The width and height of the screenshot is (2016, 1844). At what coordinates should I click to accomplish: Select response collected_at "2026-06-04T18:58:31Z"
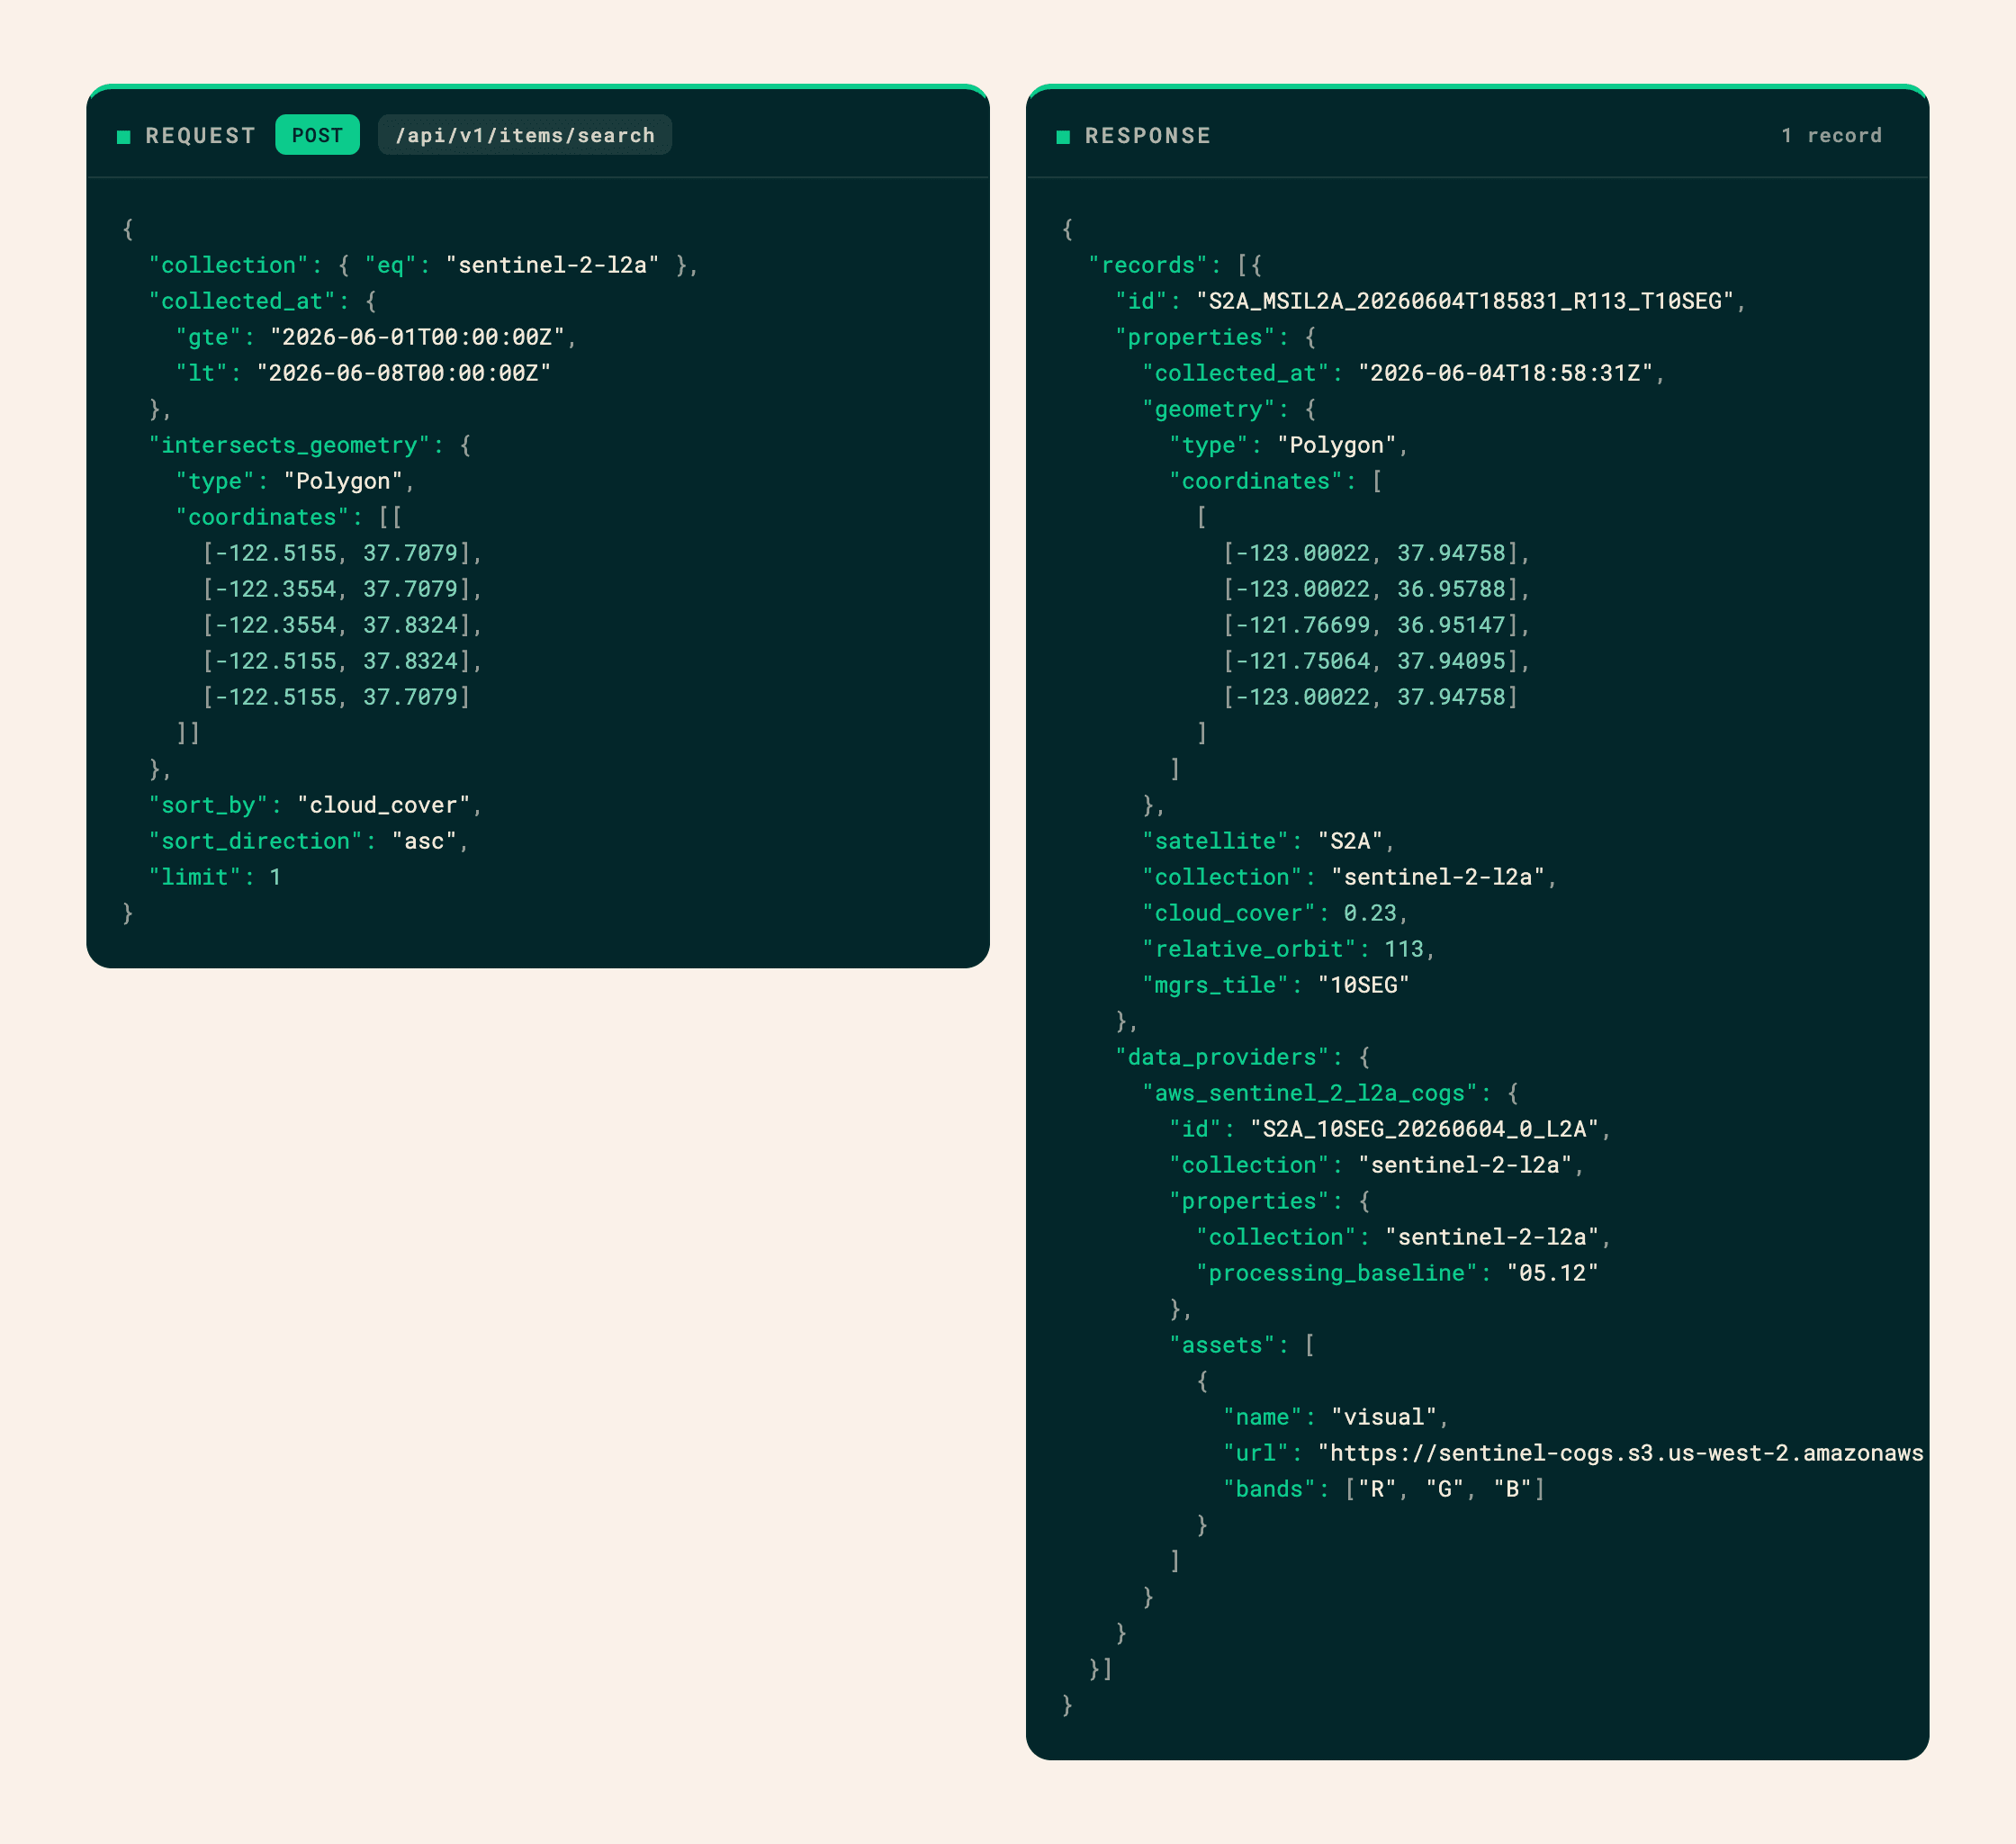[1506, 373]
